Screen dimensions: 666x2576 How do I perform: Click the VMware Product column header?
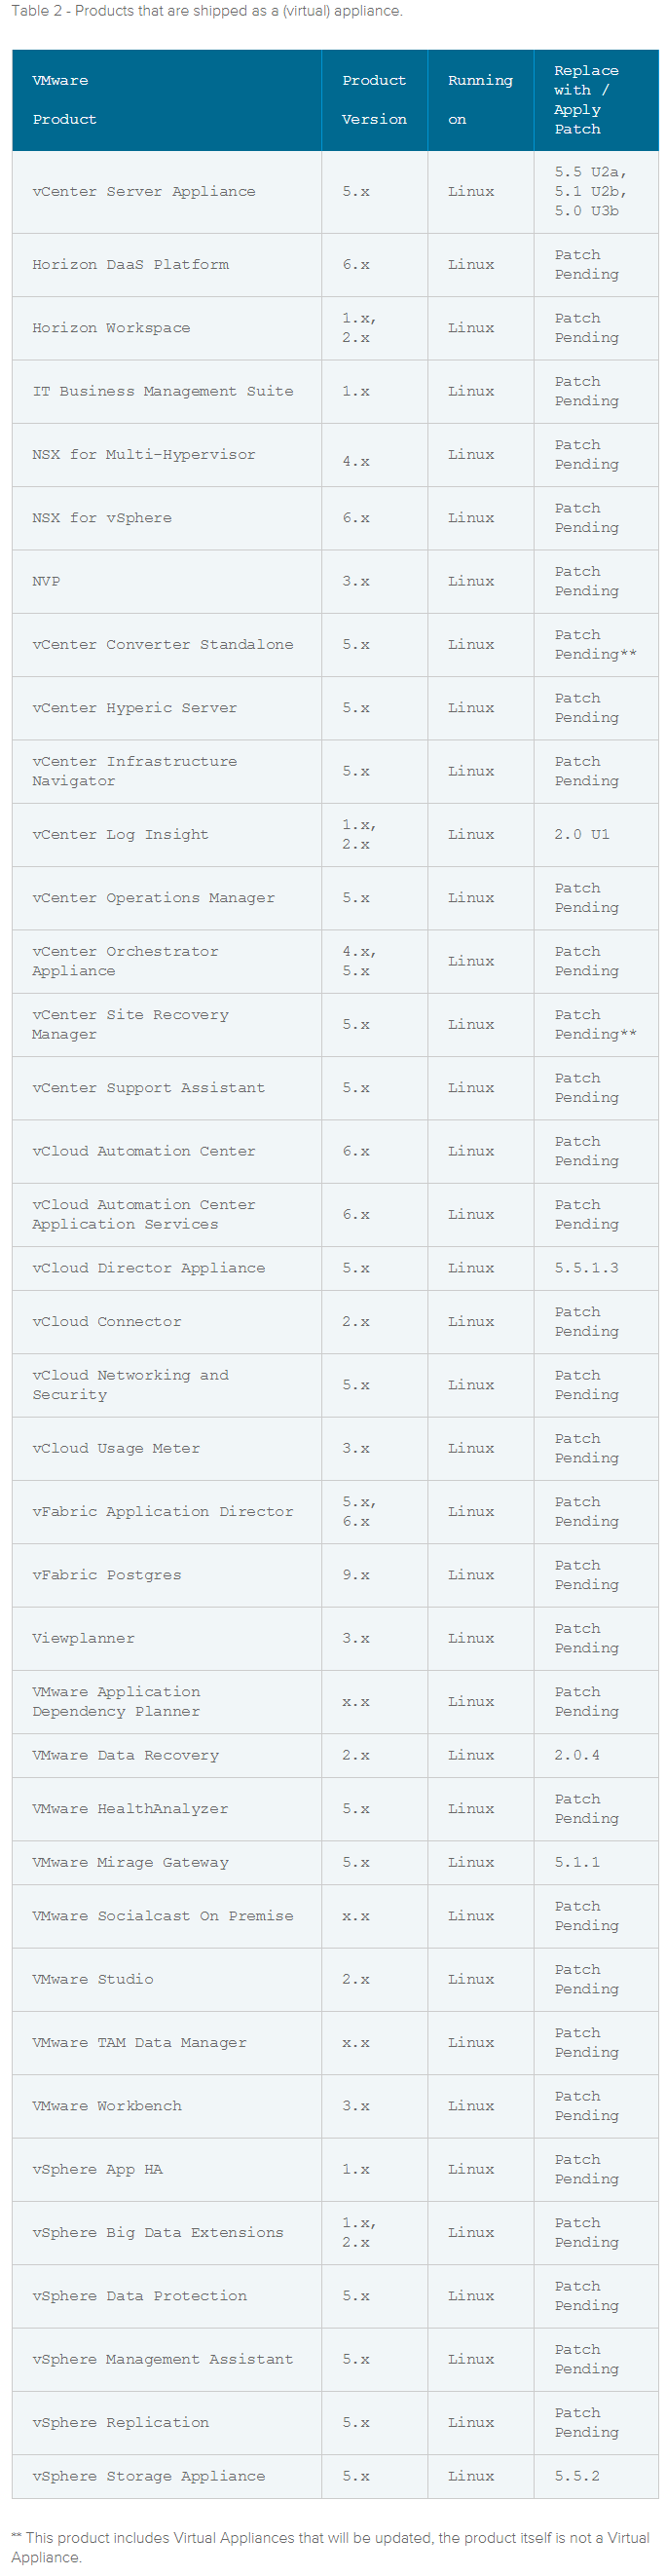(166, 100)
